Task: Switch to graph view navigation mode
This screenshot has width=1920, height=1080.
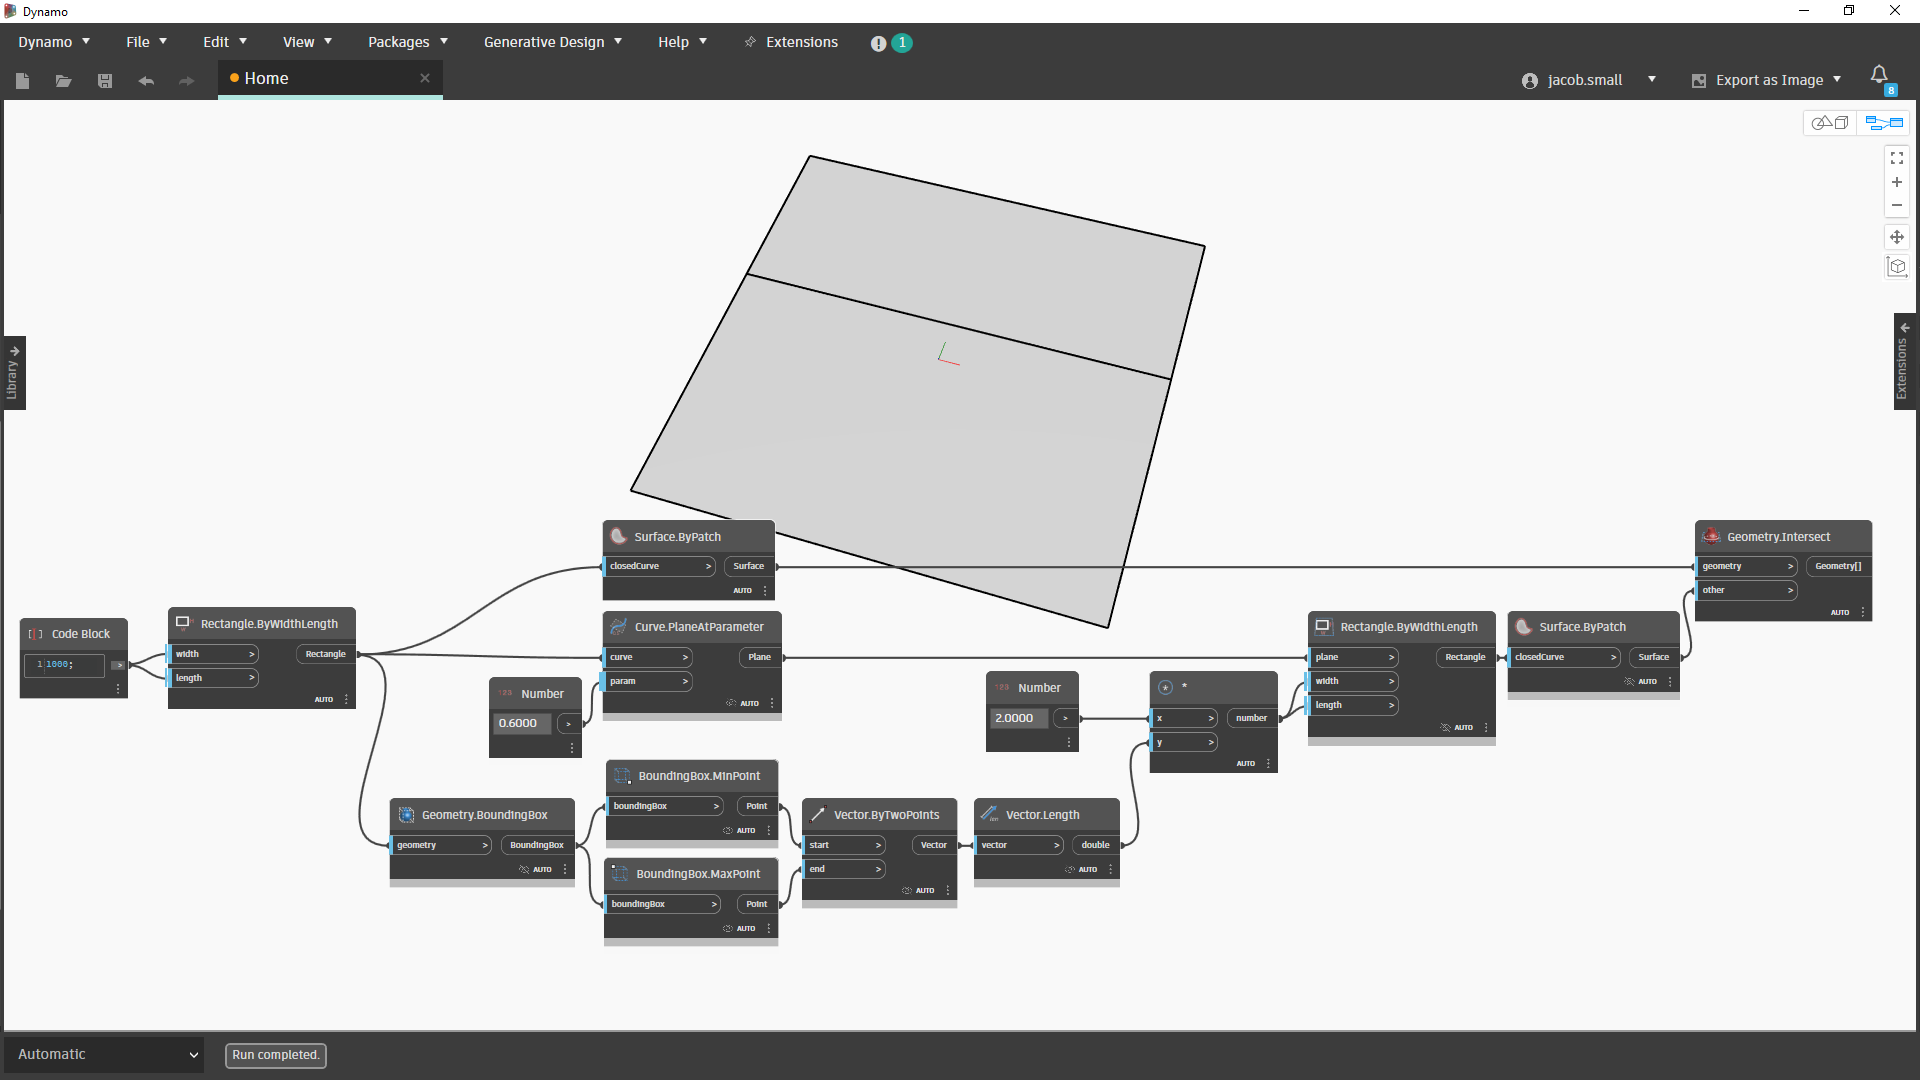Action: [x=1883, y=123]
